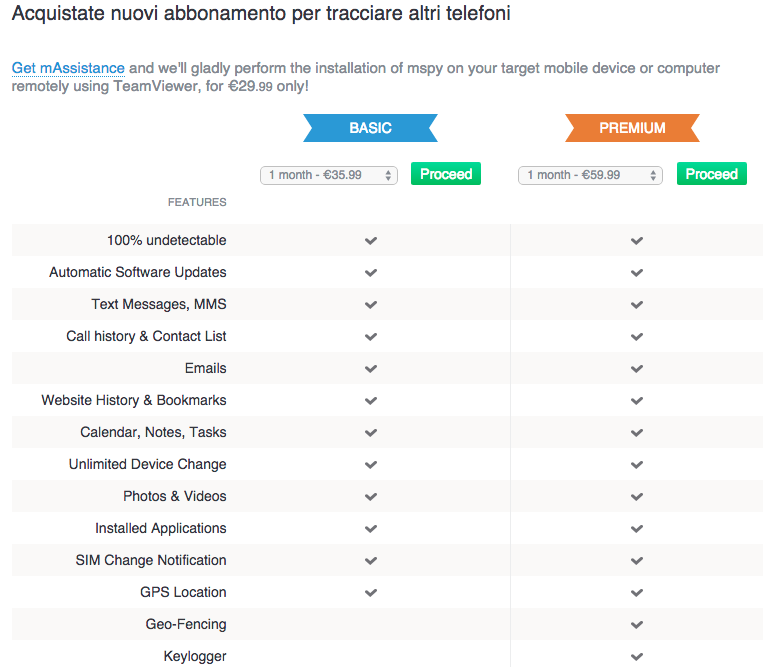Click the Get mAssistance link
This screenshot has height=667, width=763.
(x=68, y=68)
